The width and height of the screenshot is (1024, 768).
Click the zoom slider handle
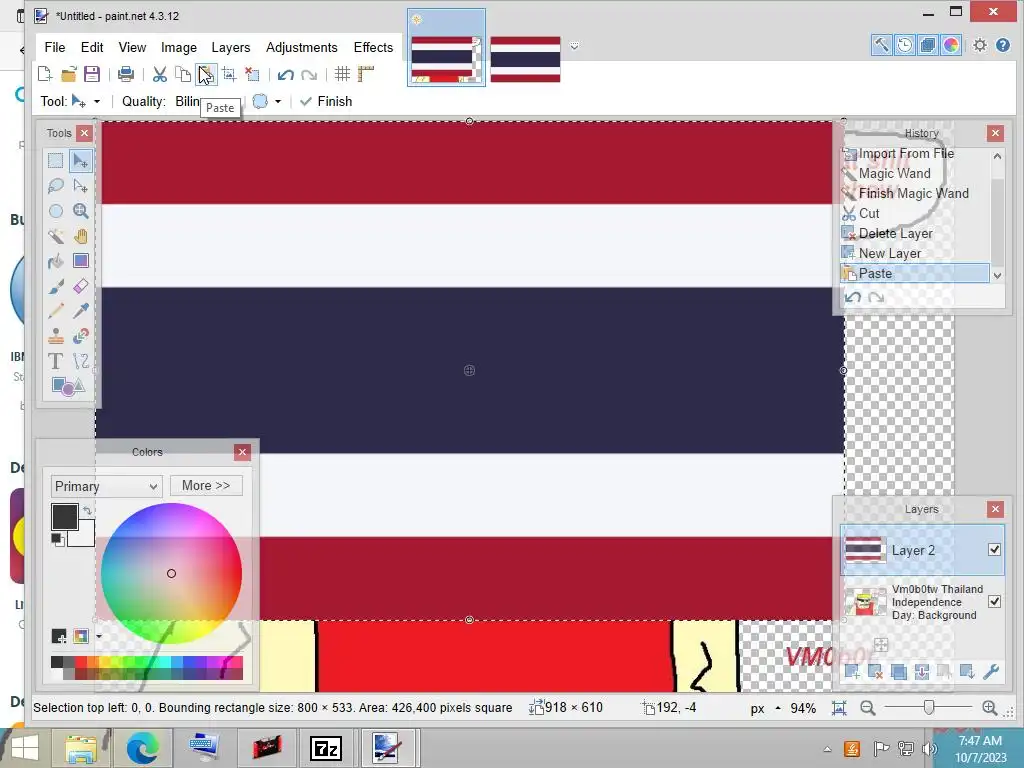coord(928,707)
